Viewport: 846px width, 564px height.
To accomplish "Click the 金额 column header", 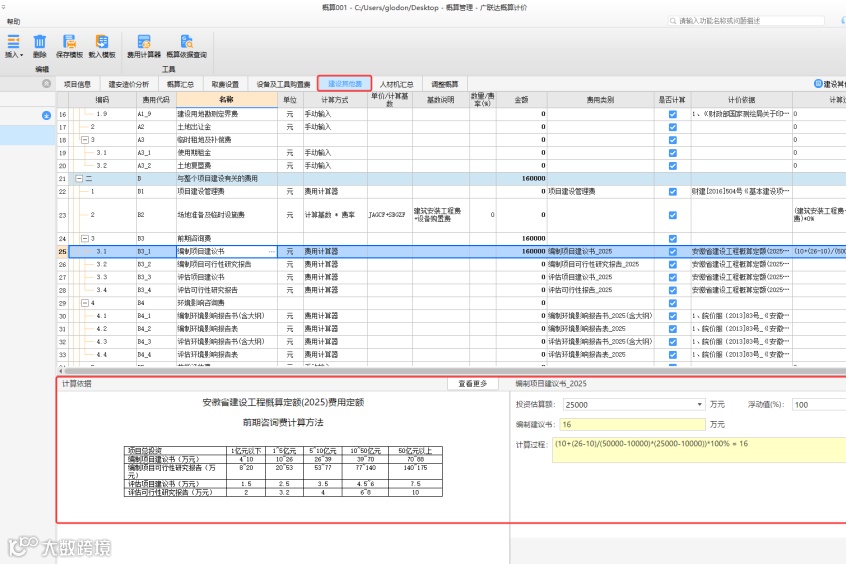I will click(x=521, y=100).
